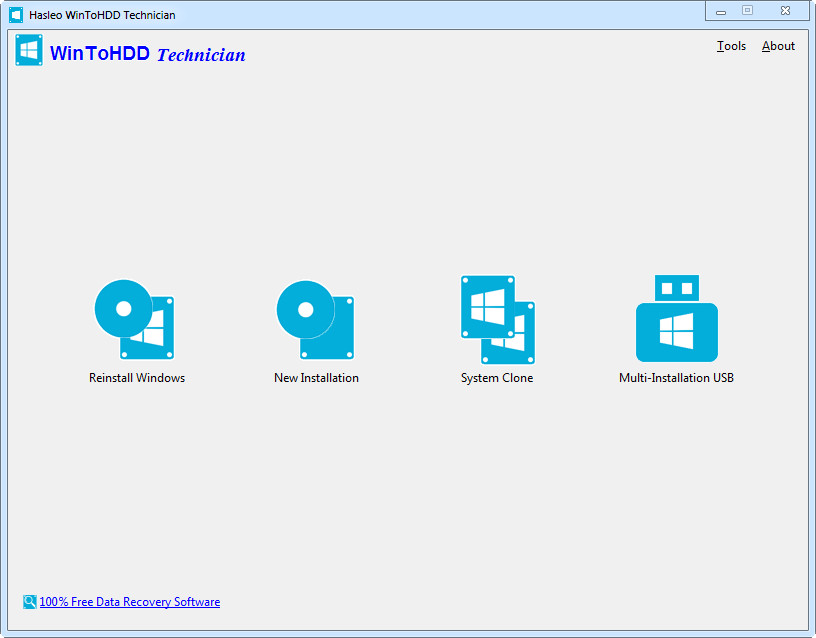Select the Reinstall Windows label
The image size is (816, 638).
coord(137,378)
